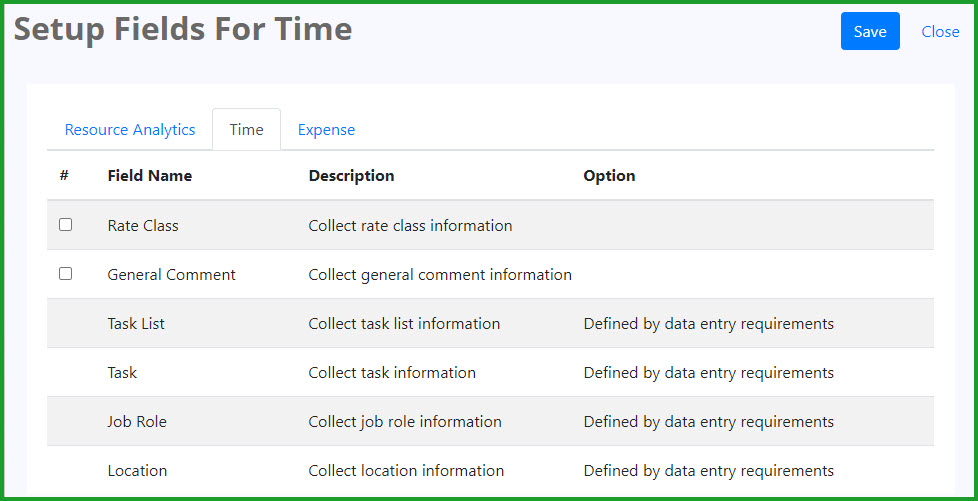The image size is (978, 501).
Task: Click the 'Collect rate class information' description
Action: point(410,225)
